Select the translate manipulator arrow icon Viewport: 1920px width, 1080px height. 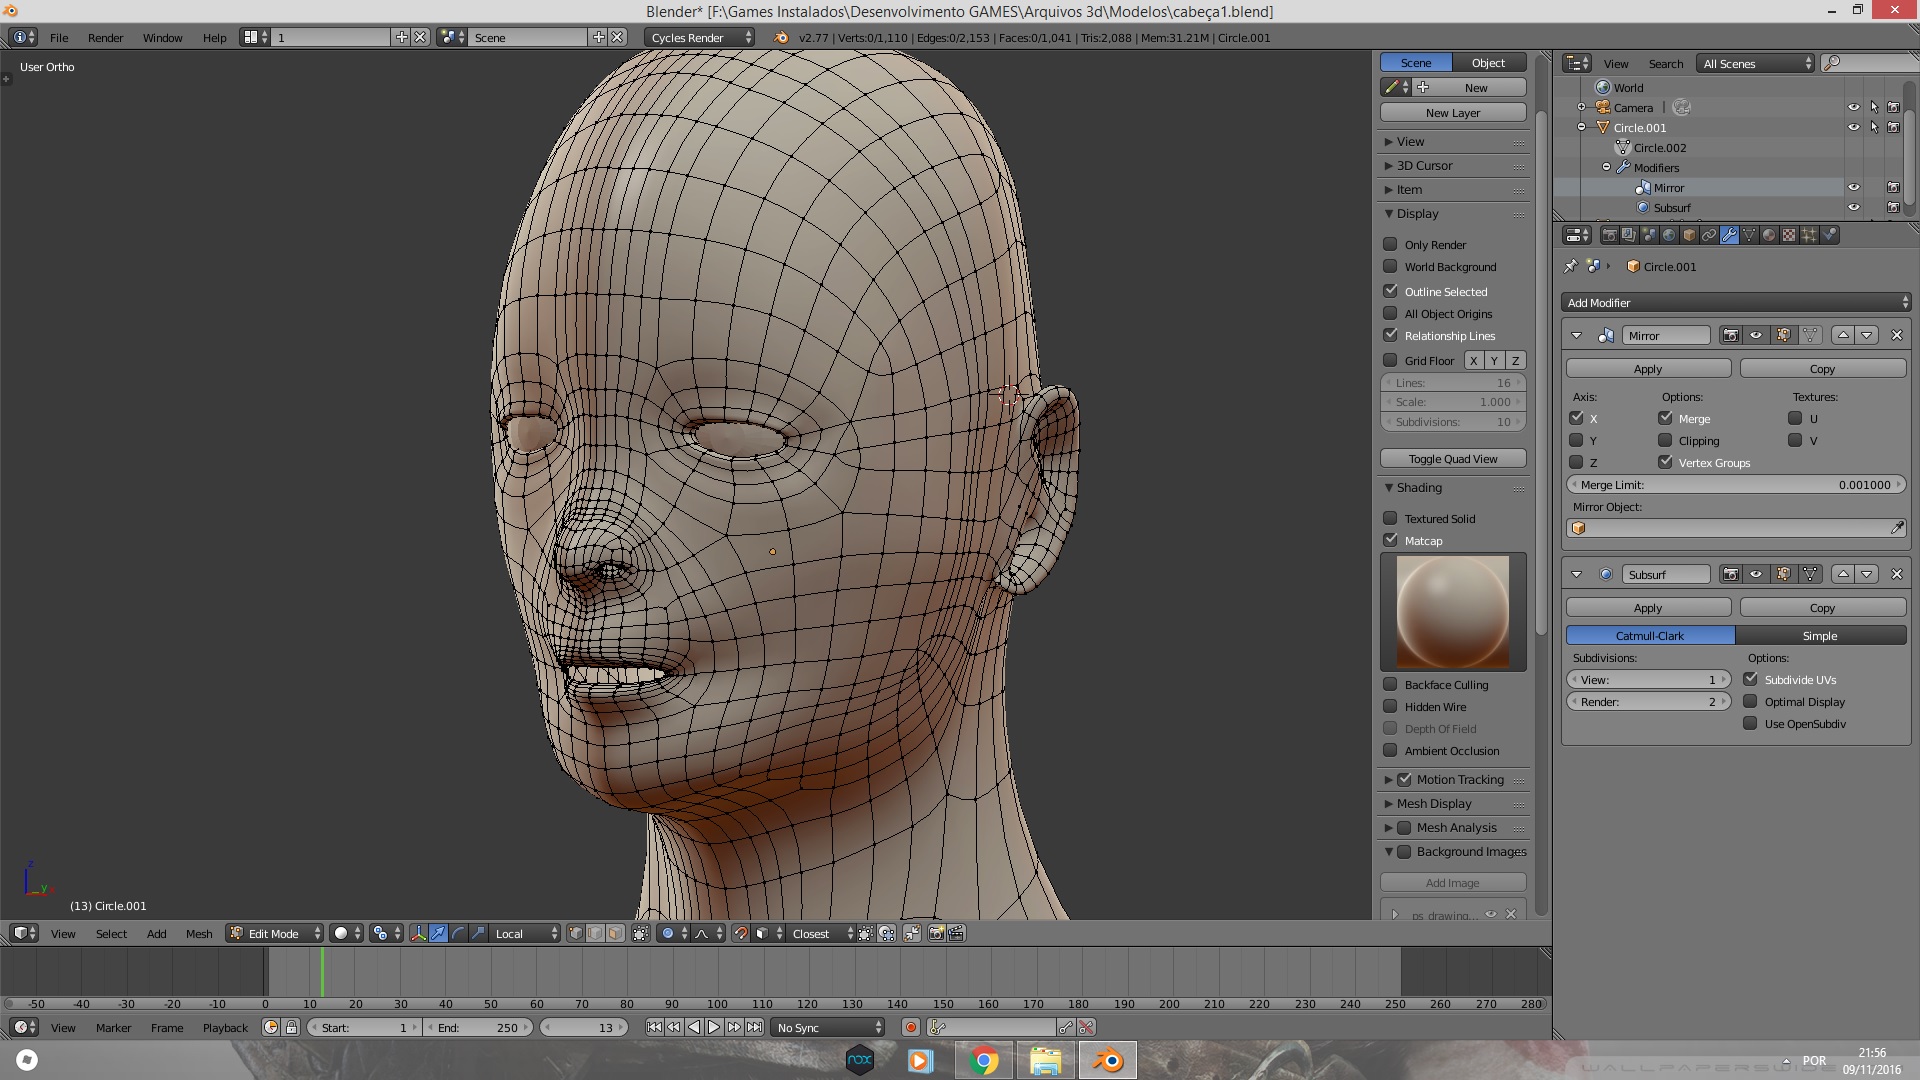(x=438, y=933)
